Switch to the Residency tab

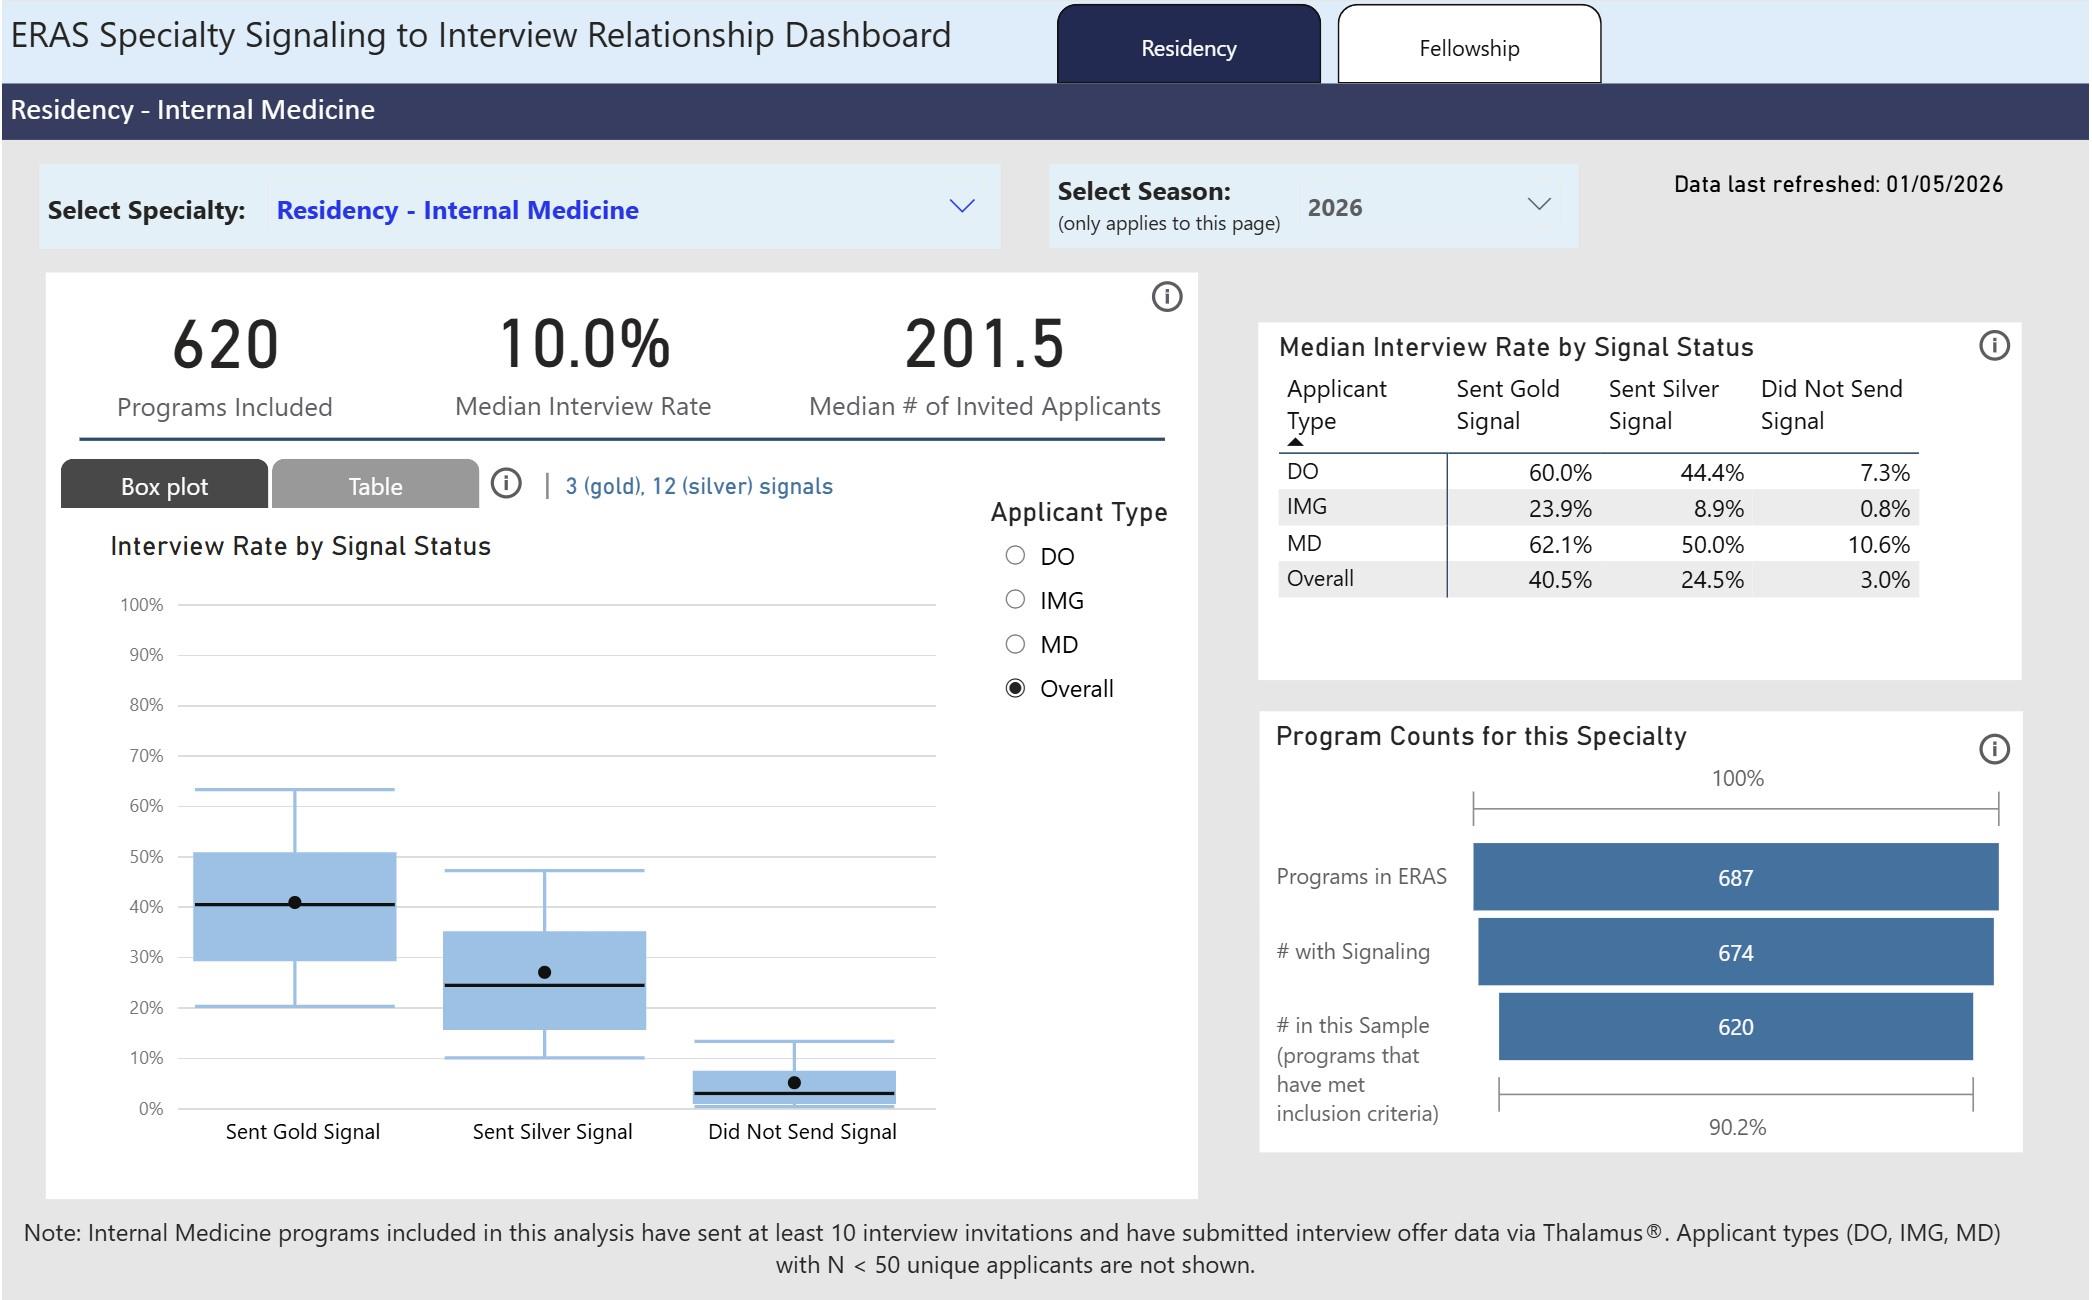pos(1188,48)
